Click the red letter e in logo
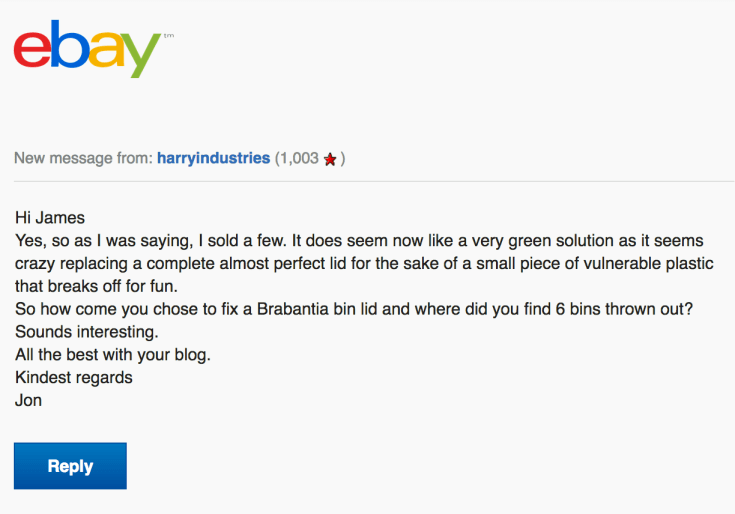 [x=32, y=51]
